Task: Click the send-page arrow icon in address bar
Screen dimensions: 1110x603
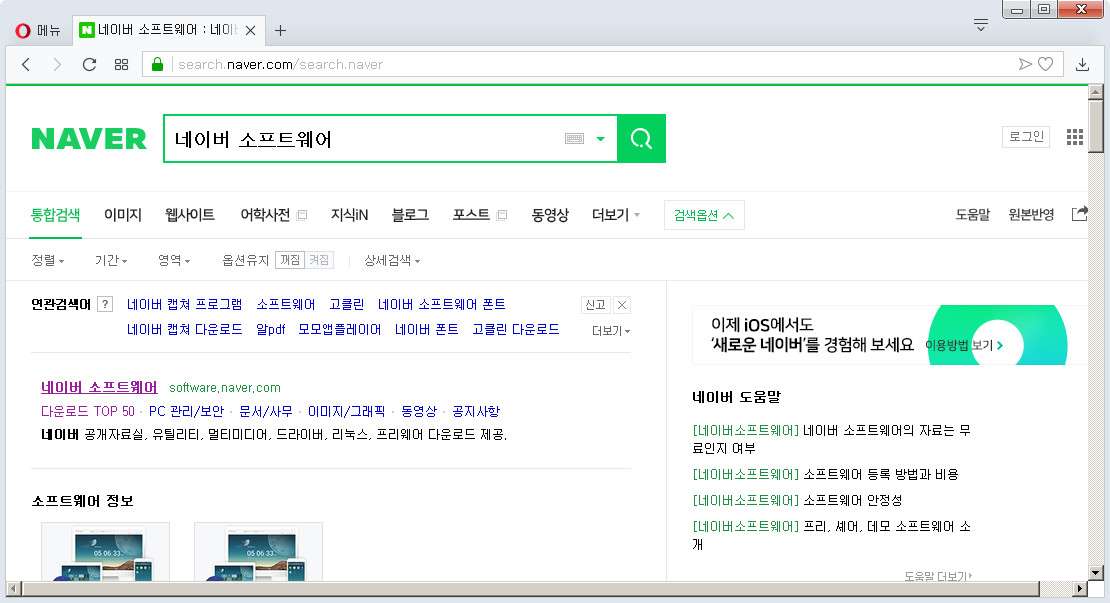Action: pyautogui.click(x=1024, y=64)
